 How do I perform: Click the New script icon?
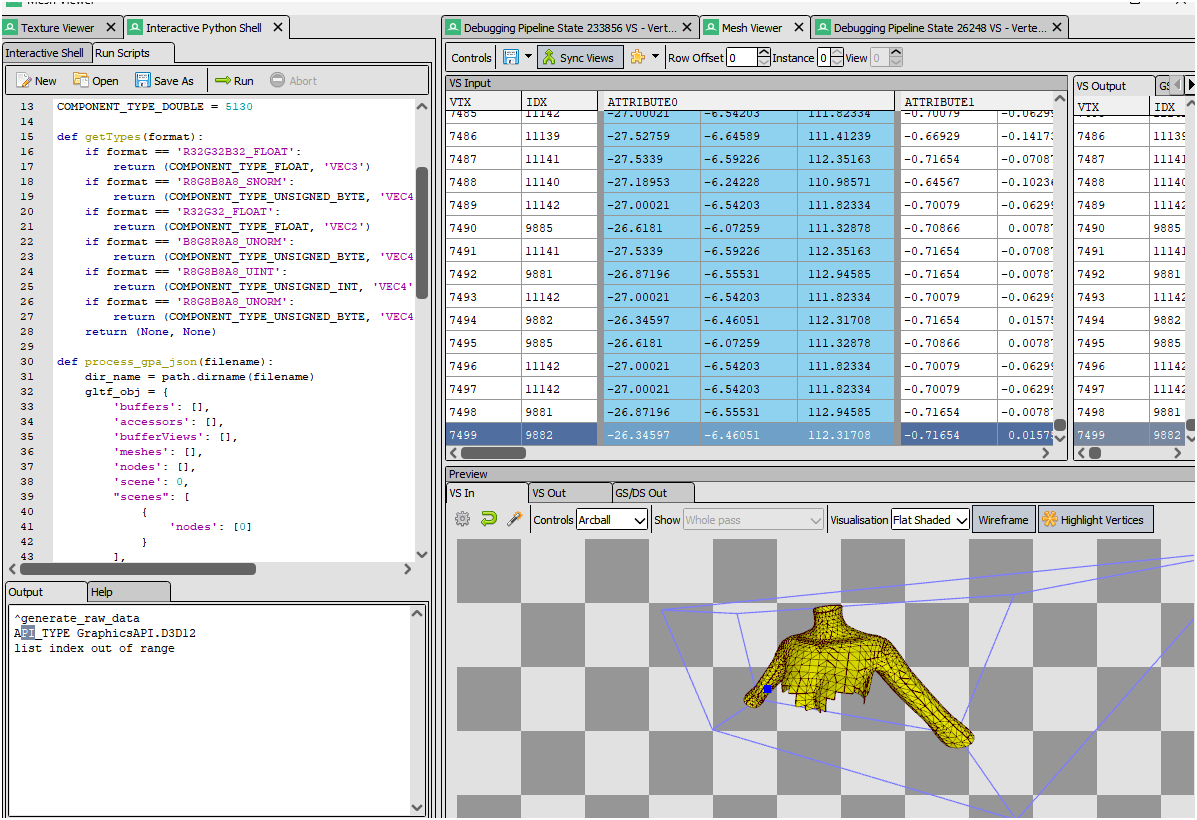coord(24,81)
